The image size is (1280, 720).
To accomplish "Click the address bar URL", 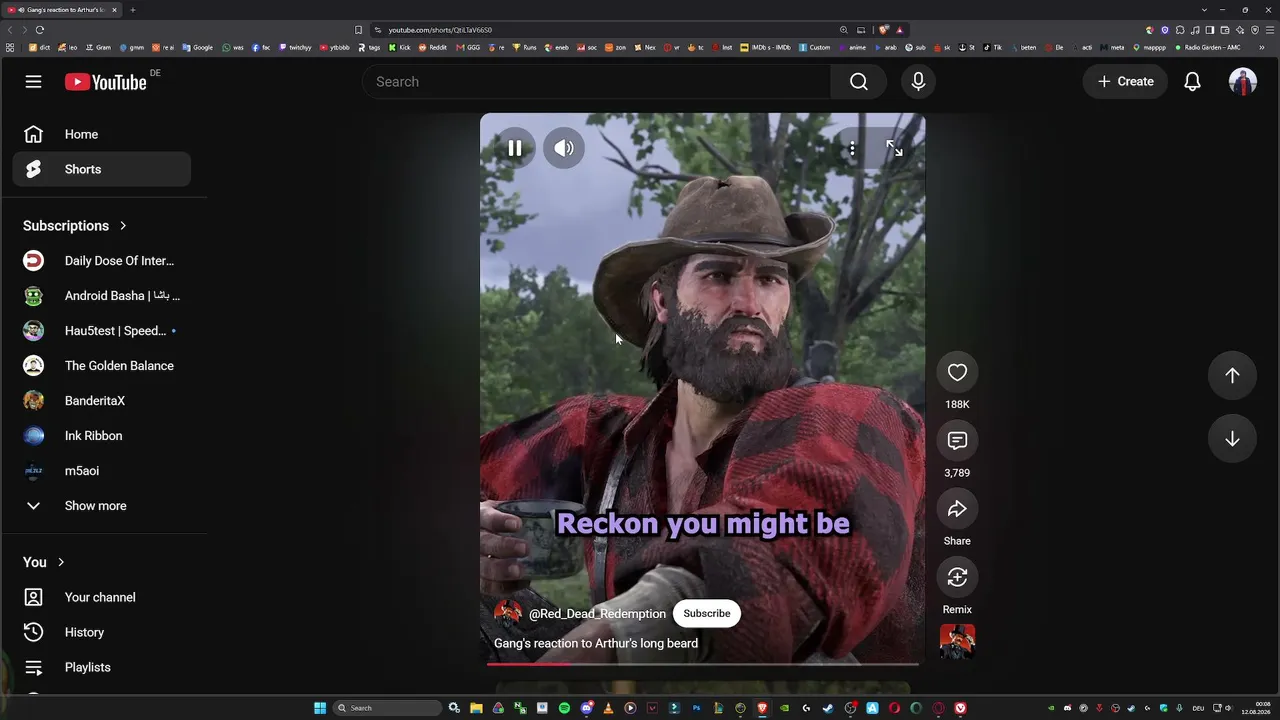I will 440,30.
